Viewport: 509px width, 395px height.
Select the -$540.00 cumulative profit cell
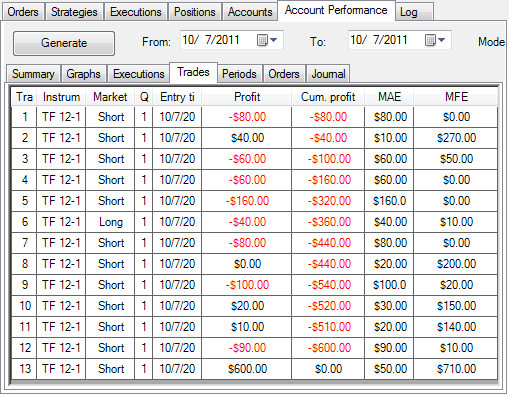(328, 285)
